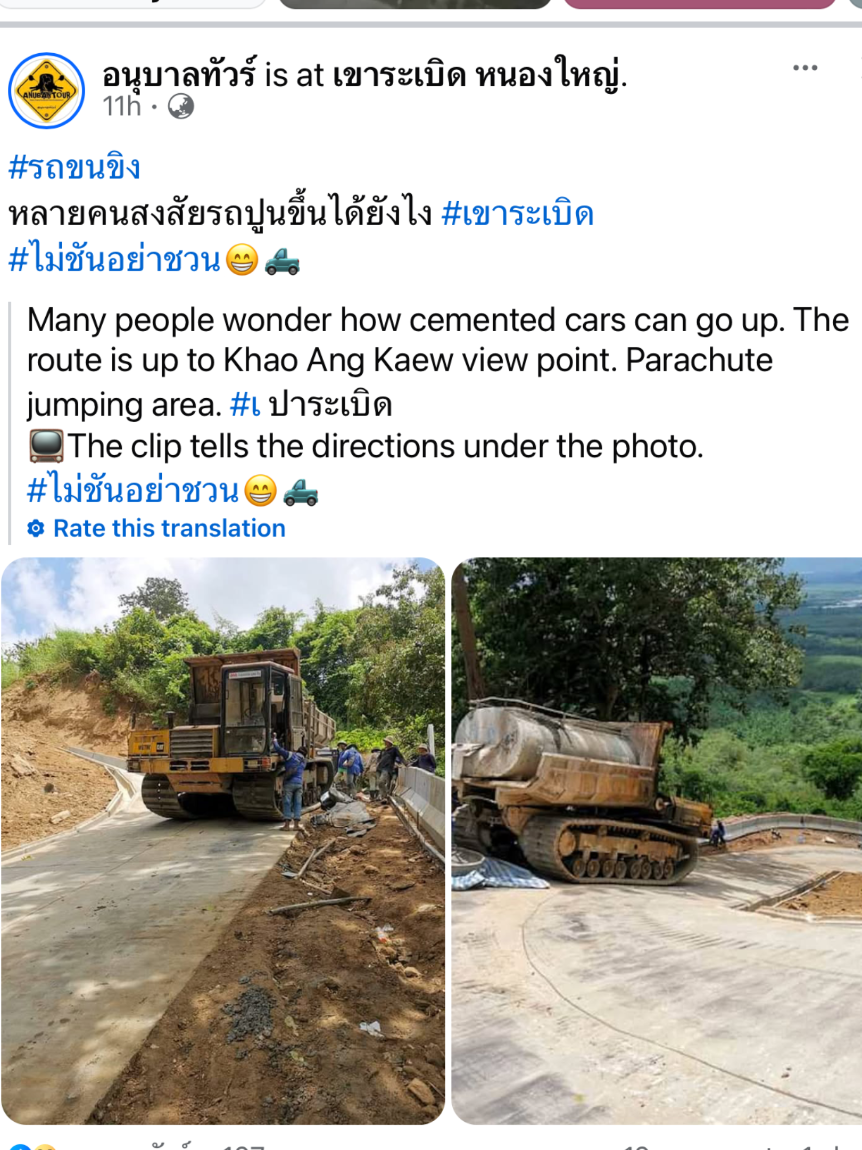Tap the pickup truck emoji after translation
862x1150 pixels.
coord(301,491)
